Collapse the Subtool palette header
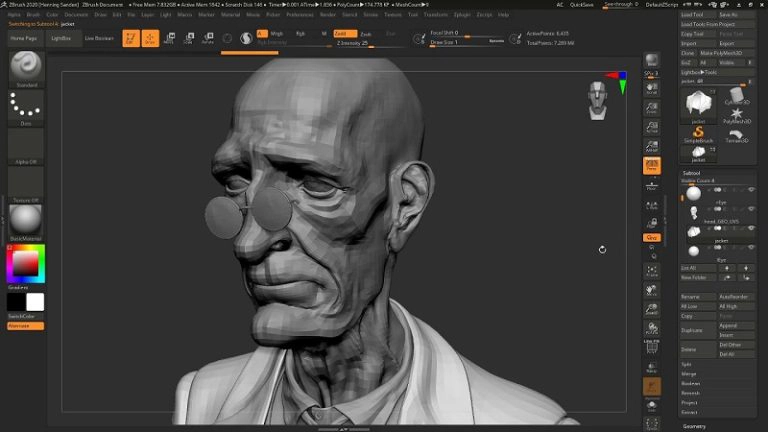The height and width of the screenshot is (432, 768). coord(692,172)
